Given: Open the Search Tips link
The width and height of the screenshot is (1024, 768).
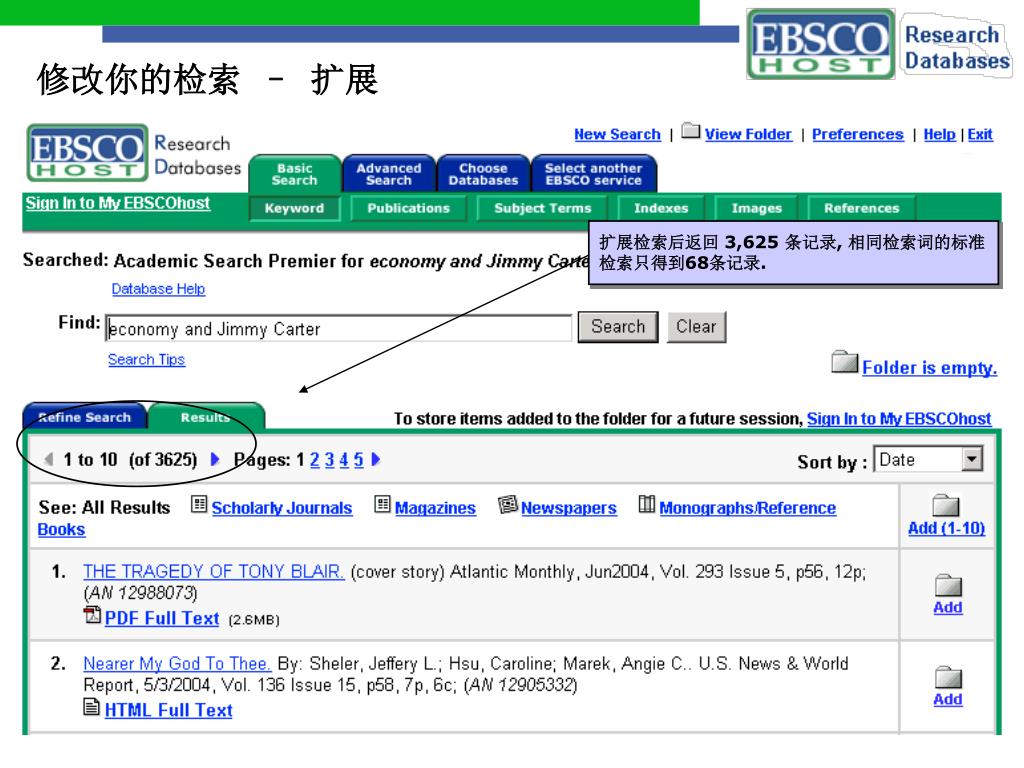Looking at the screenshot, I should (146, 359).
